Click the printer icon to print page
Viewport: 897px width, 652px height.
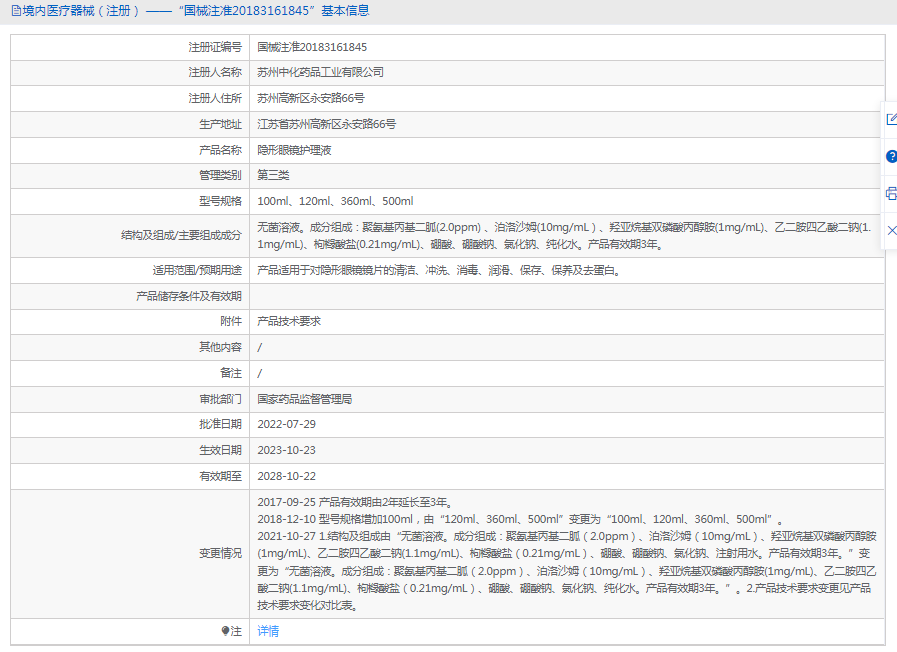pyautogui.click(x=891, y=193)
